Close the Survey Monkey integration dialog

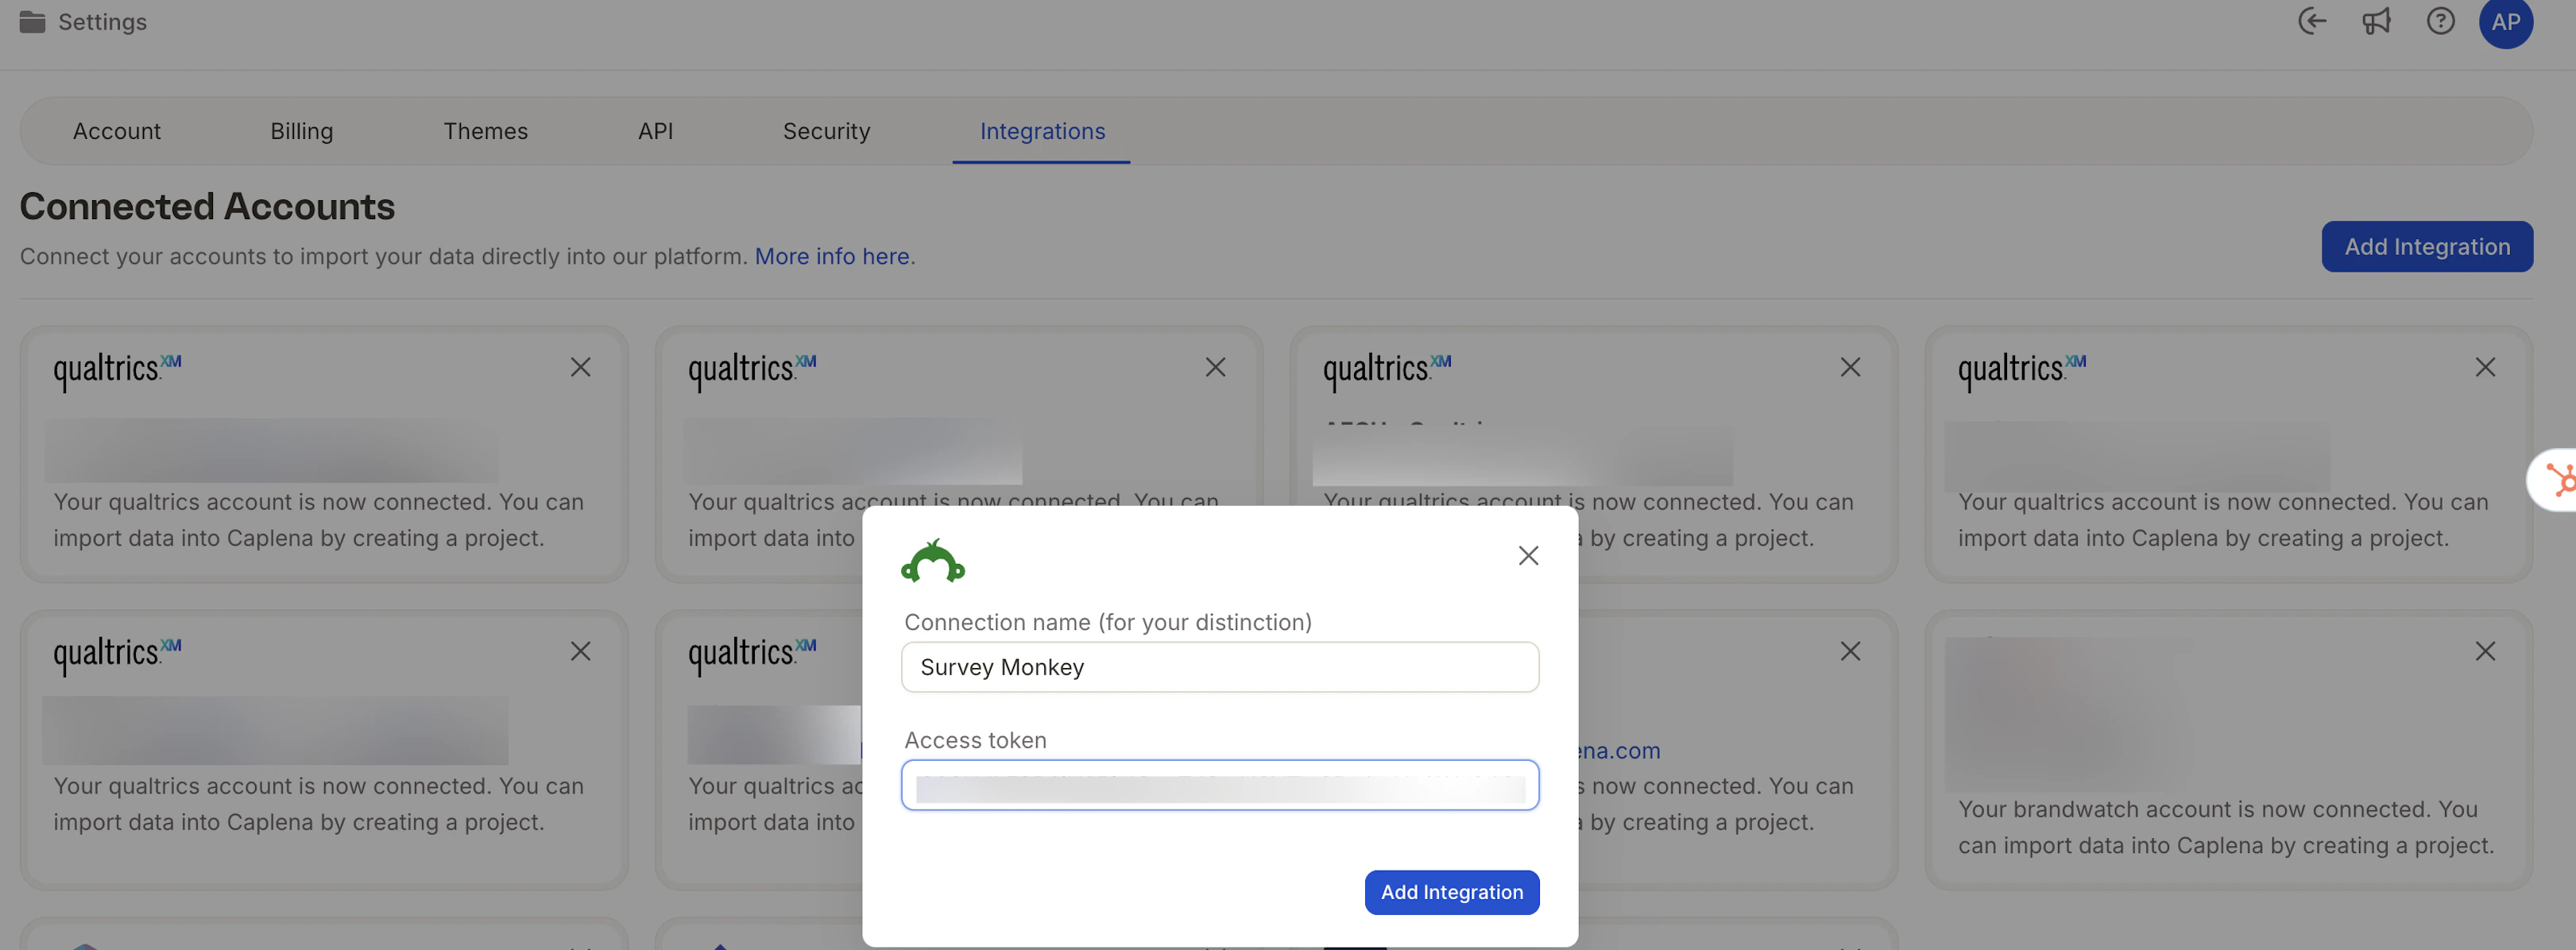click(1528, 555)
